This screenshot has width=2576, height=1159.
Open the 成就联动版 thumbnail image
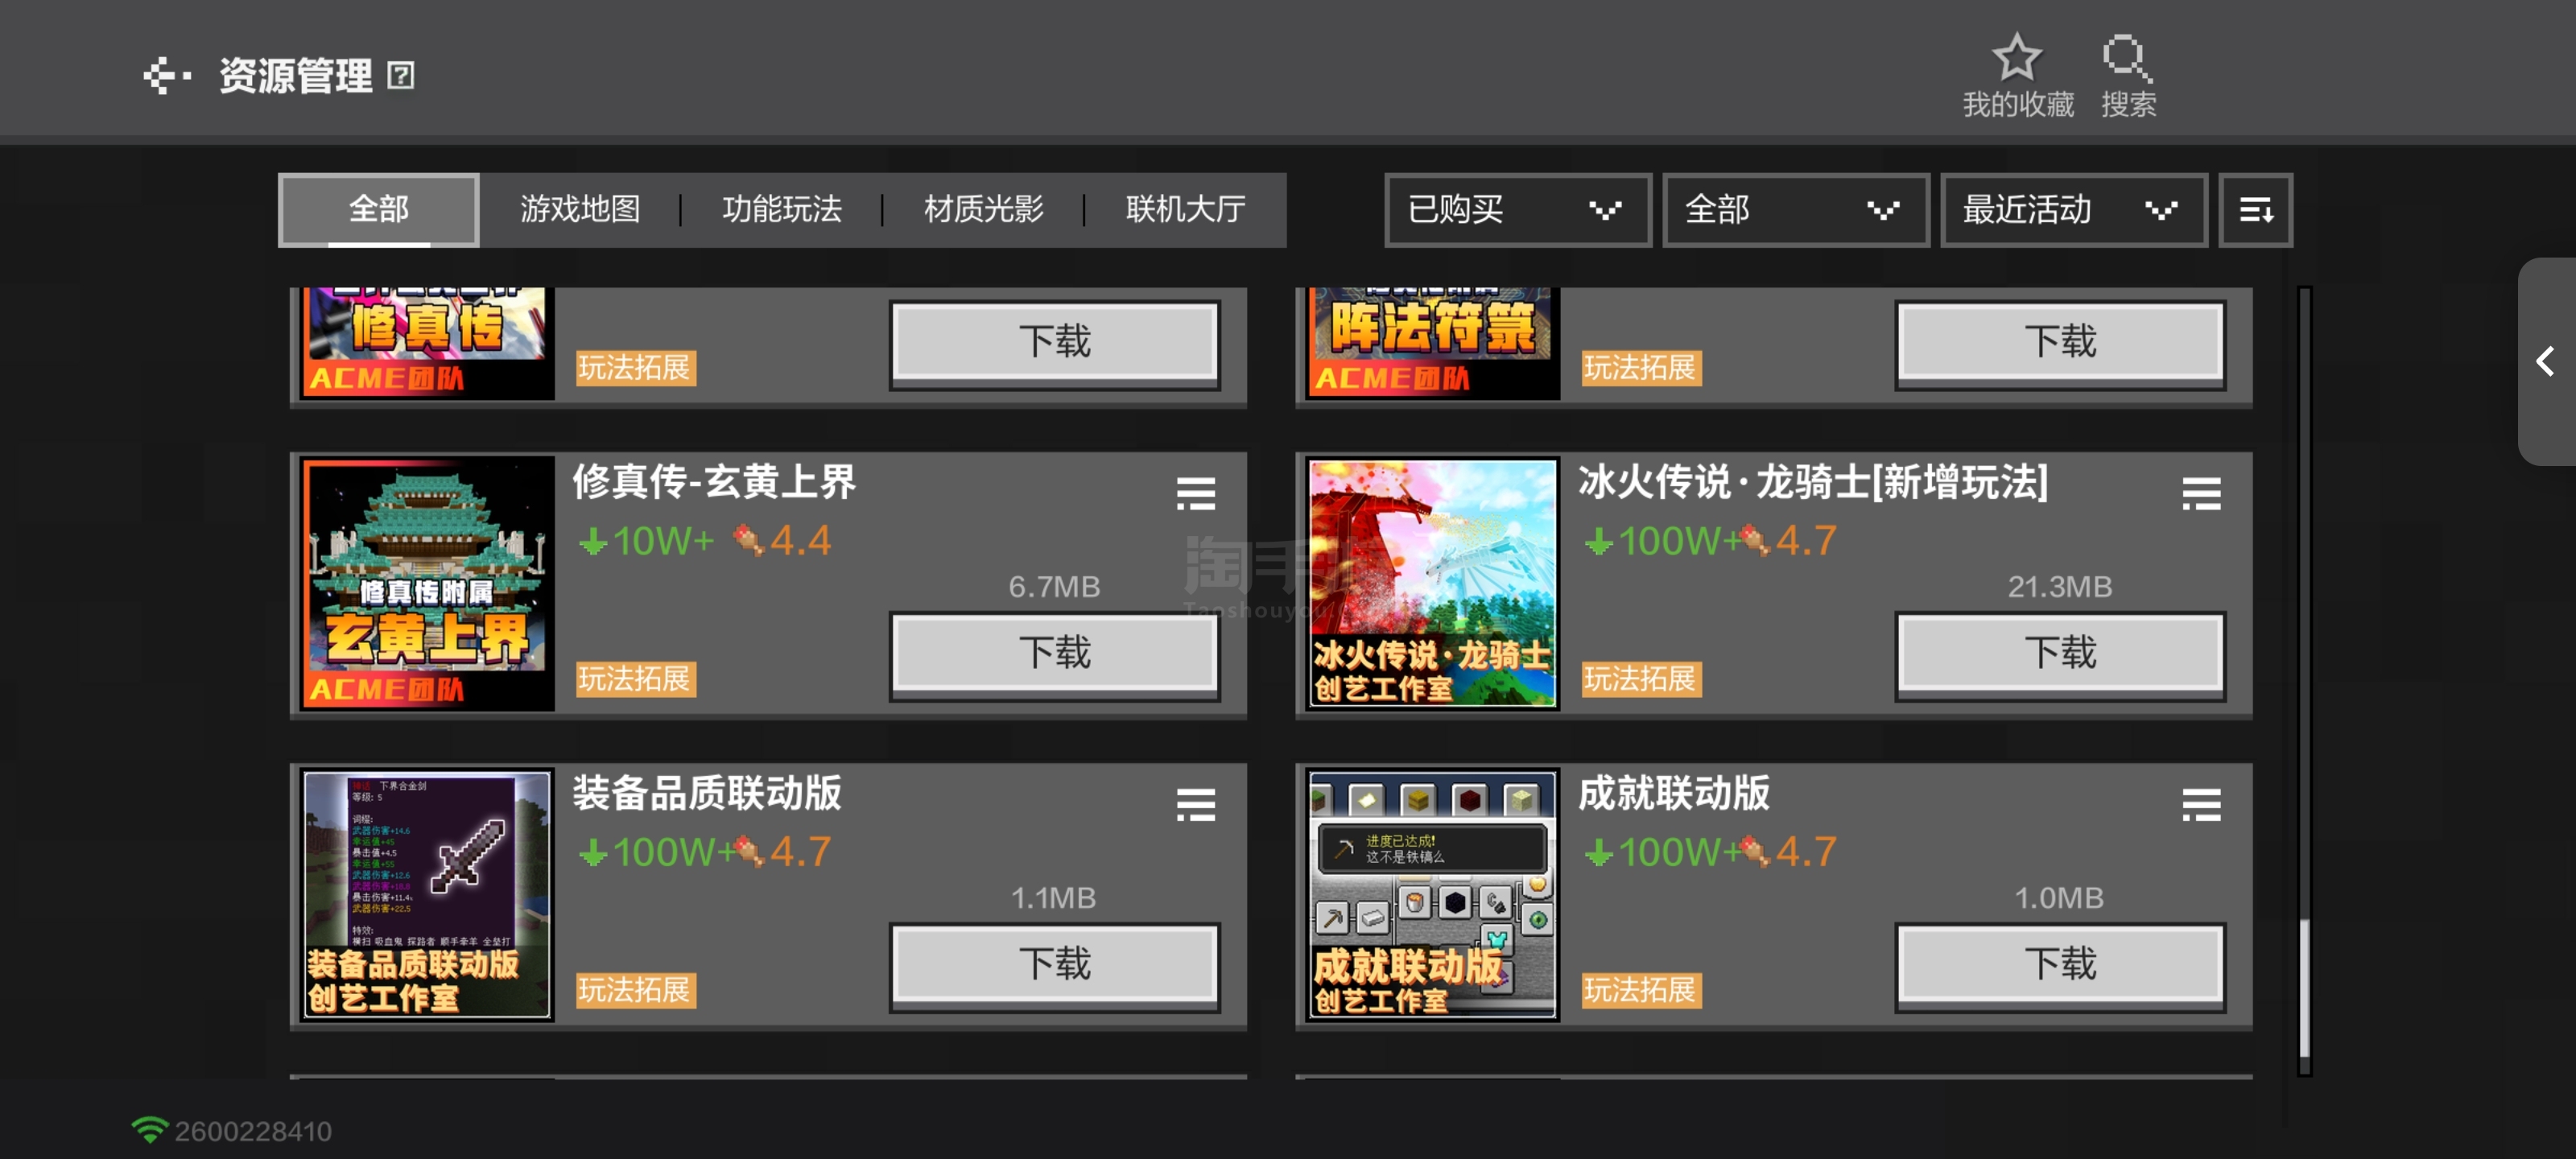(x=1432, y=894)
